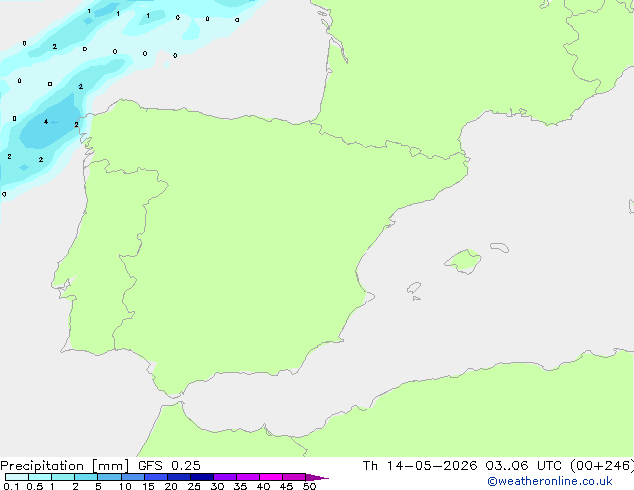This screenshot has width=634, height=490.
Task: Select the 5 to 10 mm legend swatch
Action: [110, 477]
